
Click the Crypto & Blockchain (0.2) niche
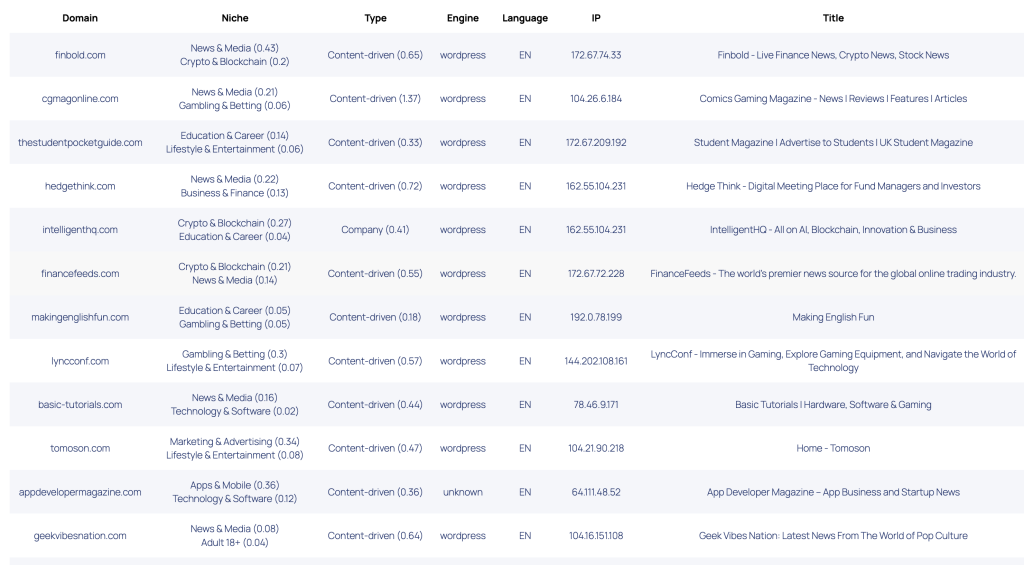[234, 62]
